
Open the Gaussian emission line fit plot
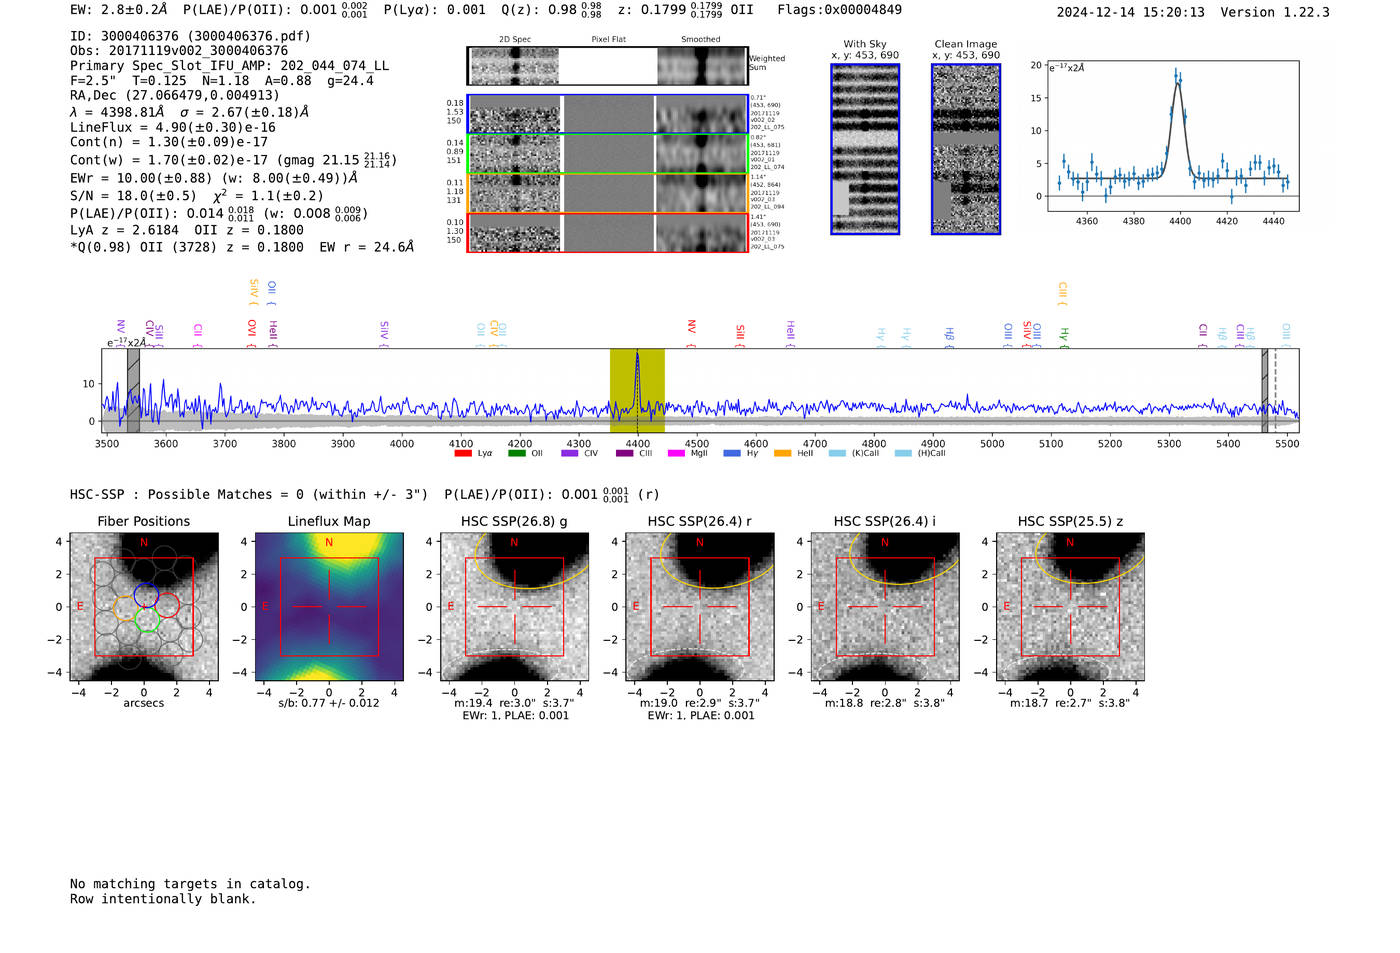pos(1173,136)
